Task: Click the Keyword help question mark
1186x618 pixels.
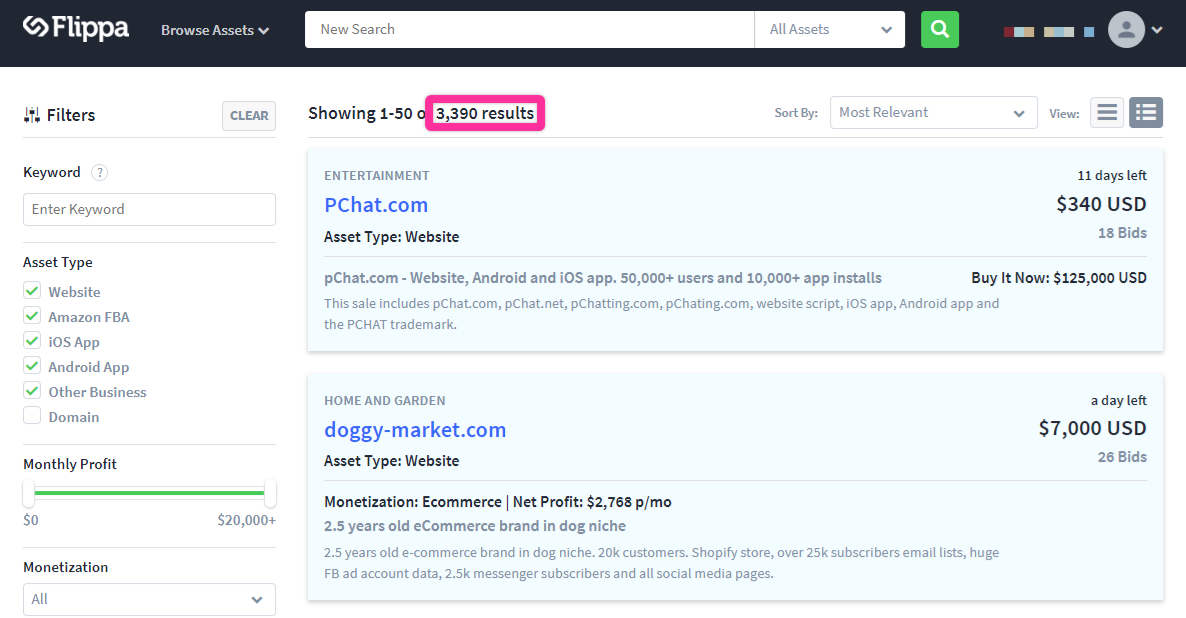Action: pos(99,172)
